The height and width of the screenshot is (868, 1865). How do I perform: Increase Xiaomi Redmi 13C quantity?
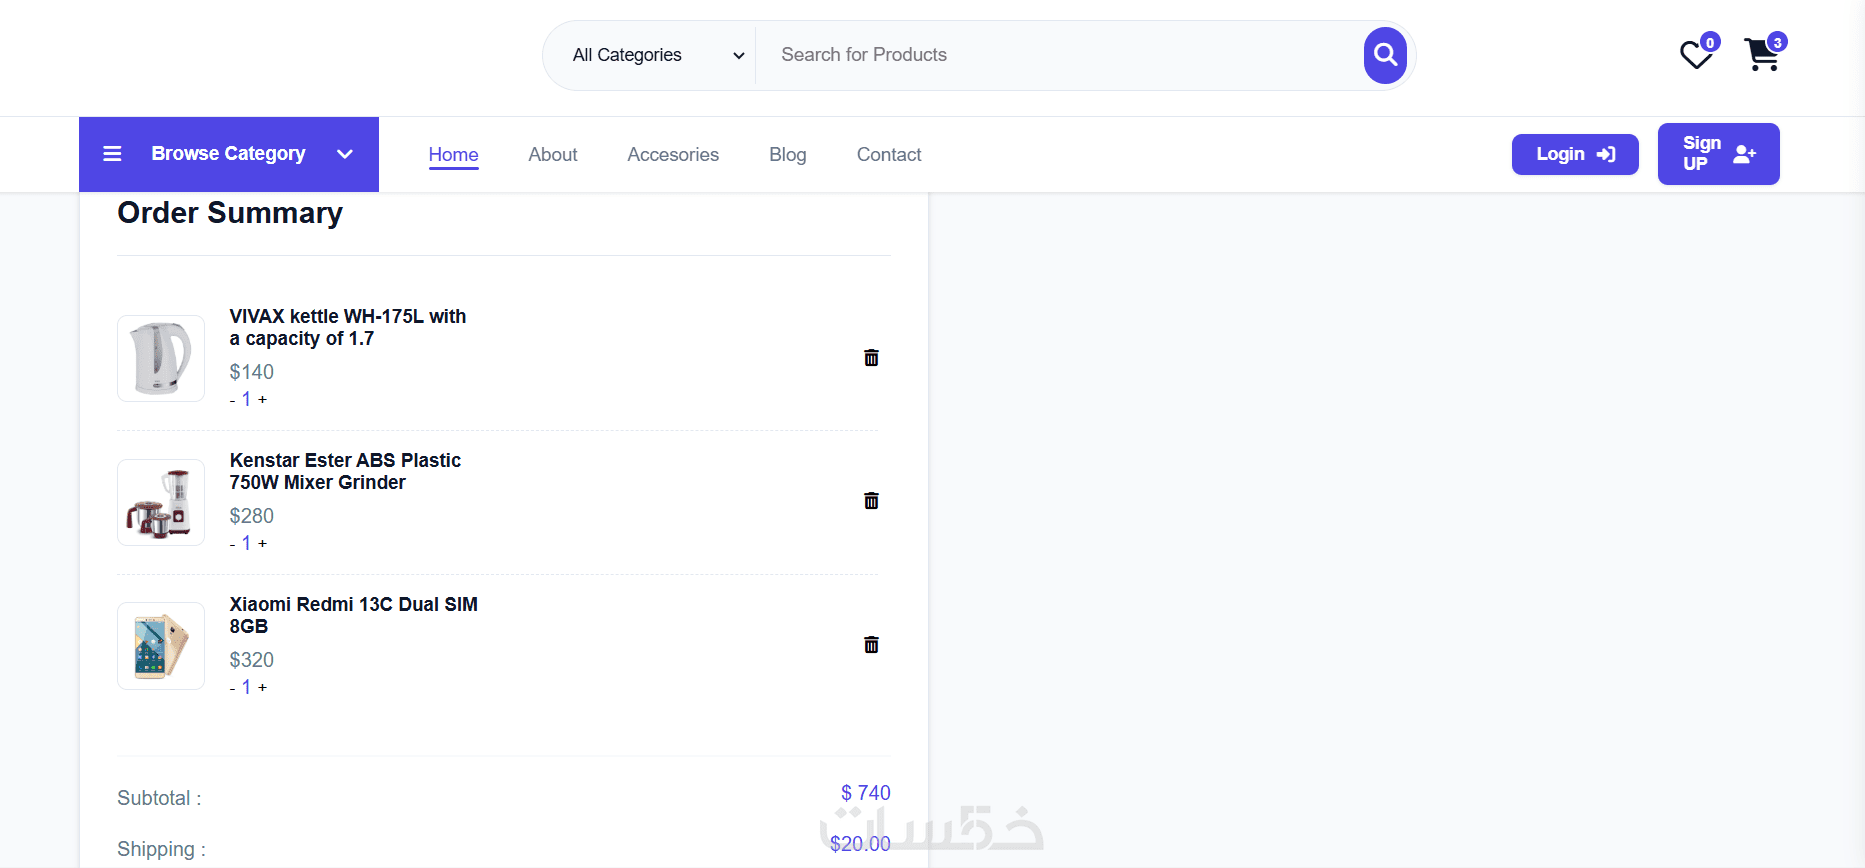tap(263, 687)
